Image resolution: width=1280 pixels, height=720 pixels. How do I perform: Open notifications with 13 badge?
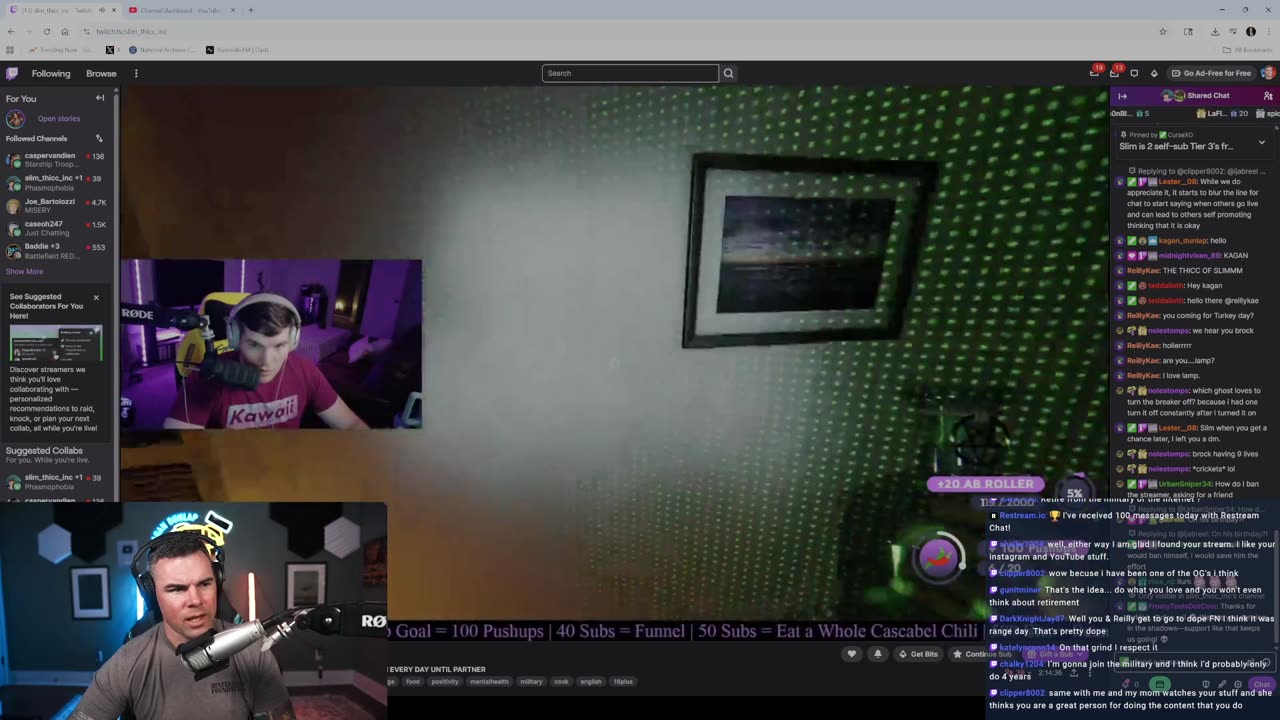[x=1114, y=73]
